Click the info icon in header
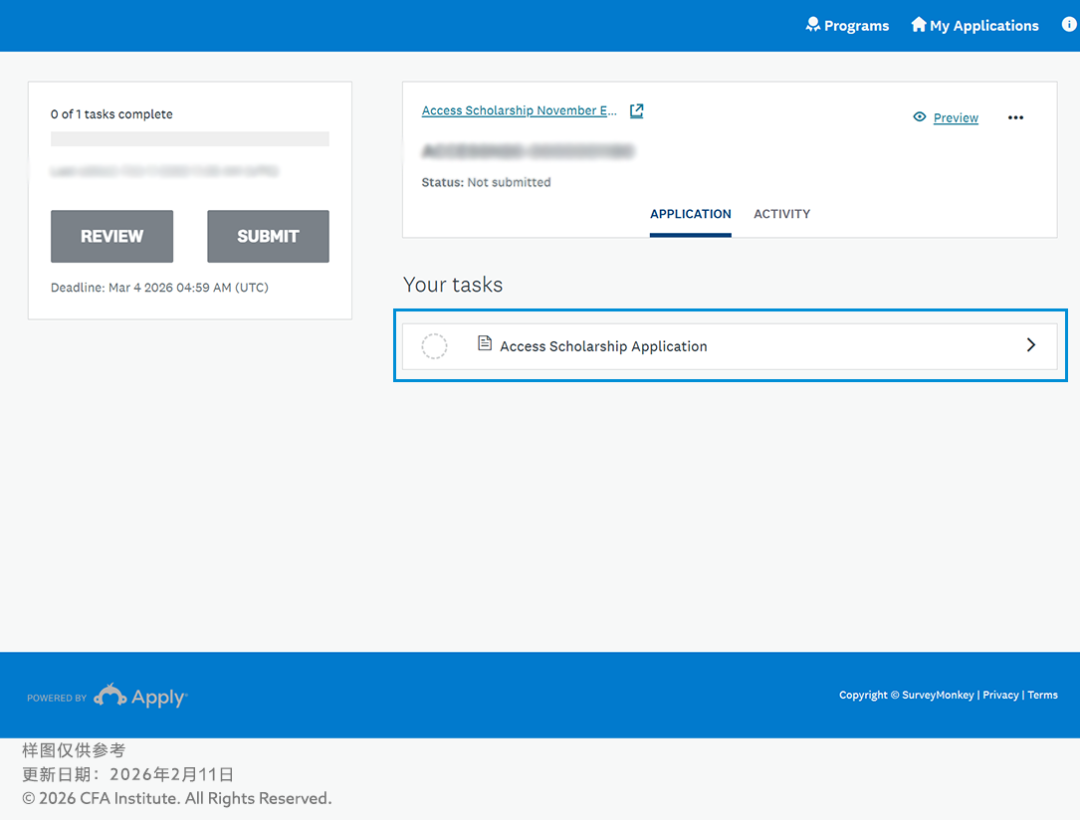The width and height of the screenshot is (1080, 820). 1070,25
